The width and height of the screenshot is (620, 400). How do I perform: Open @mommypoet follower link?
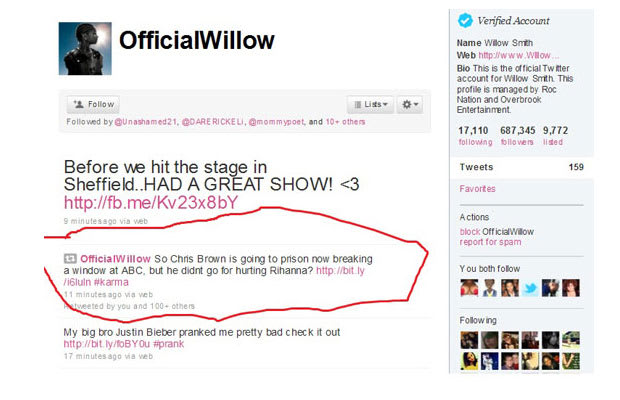click(276, 122)
